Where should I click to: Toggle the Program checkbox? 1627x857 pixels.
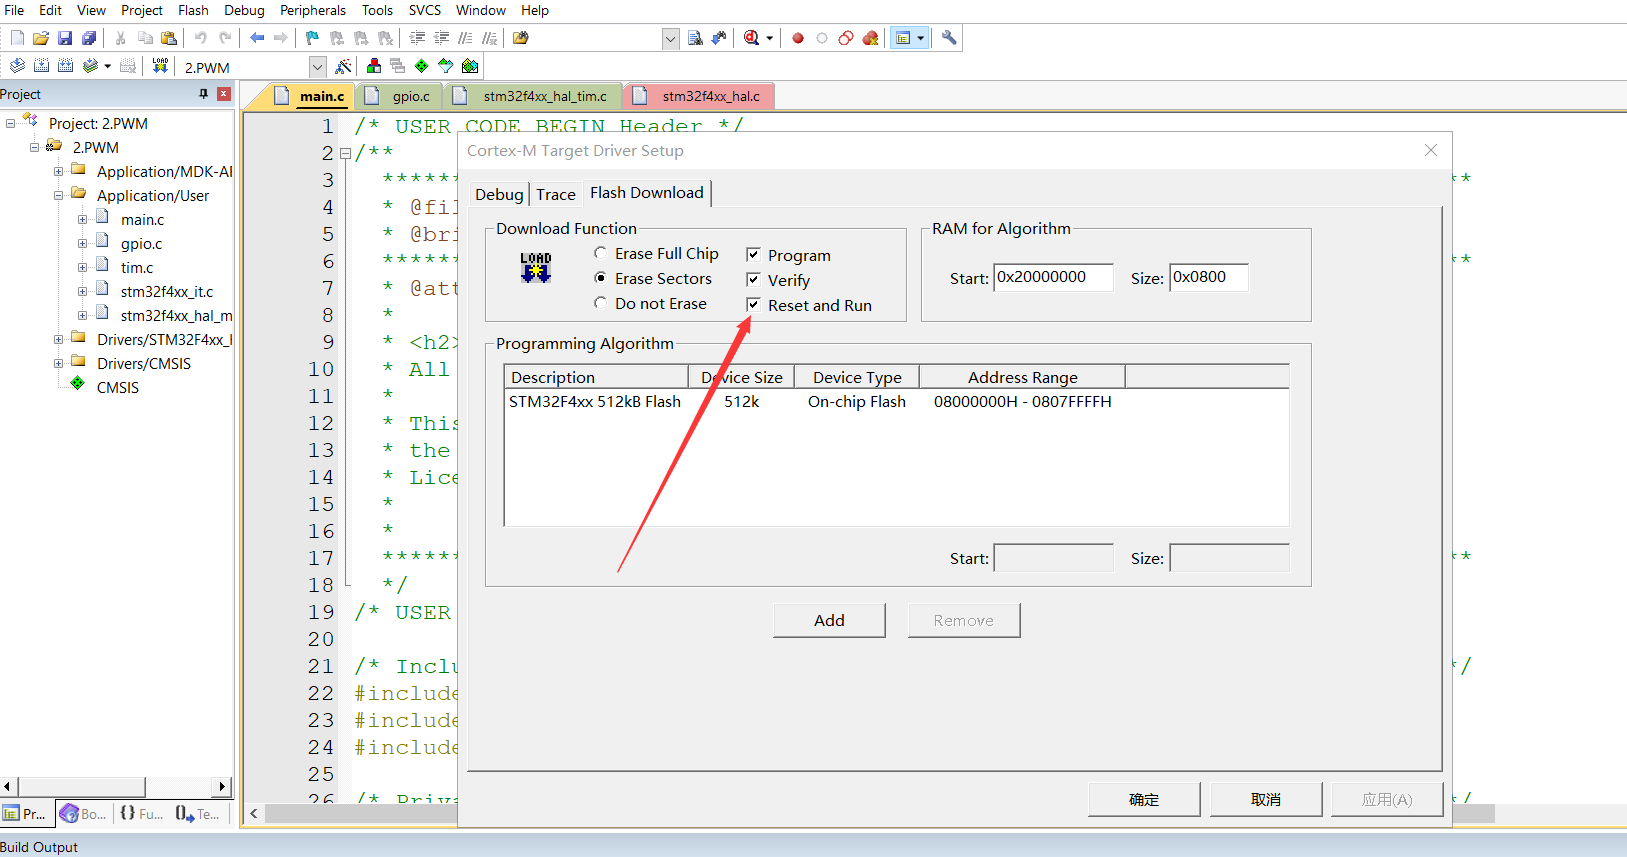click(x=753, y=255)
